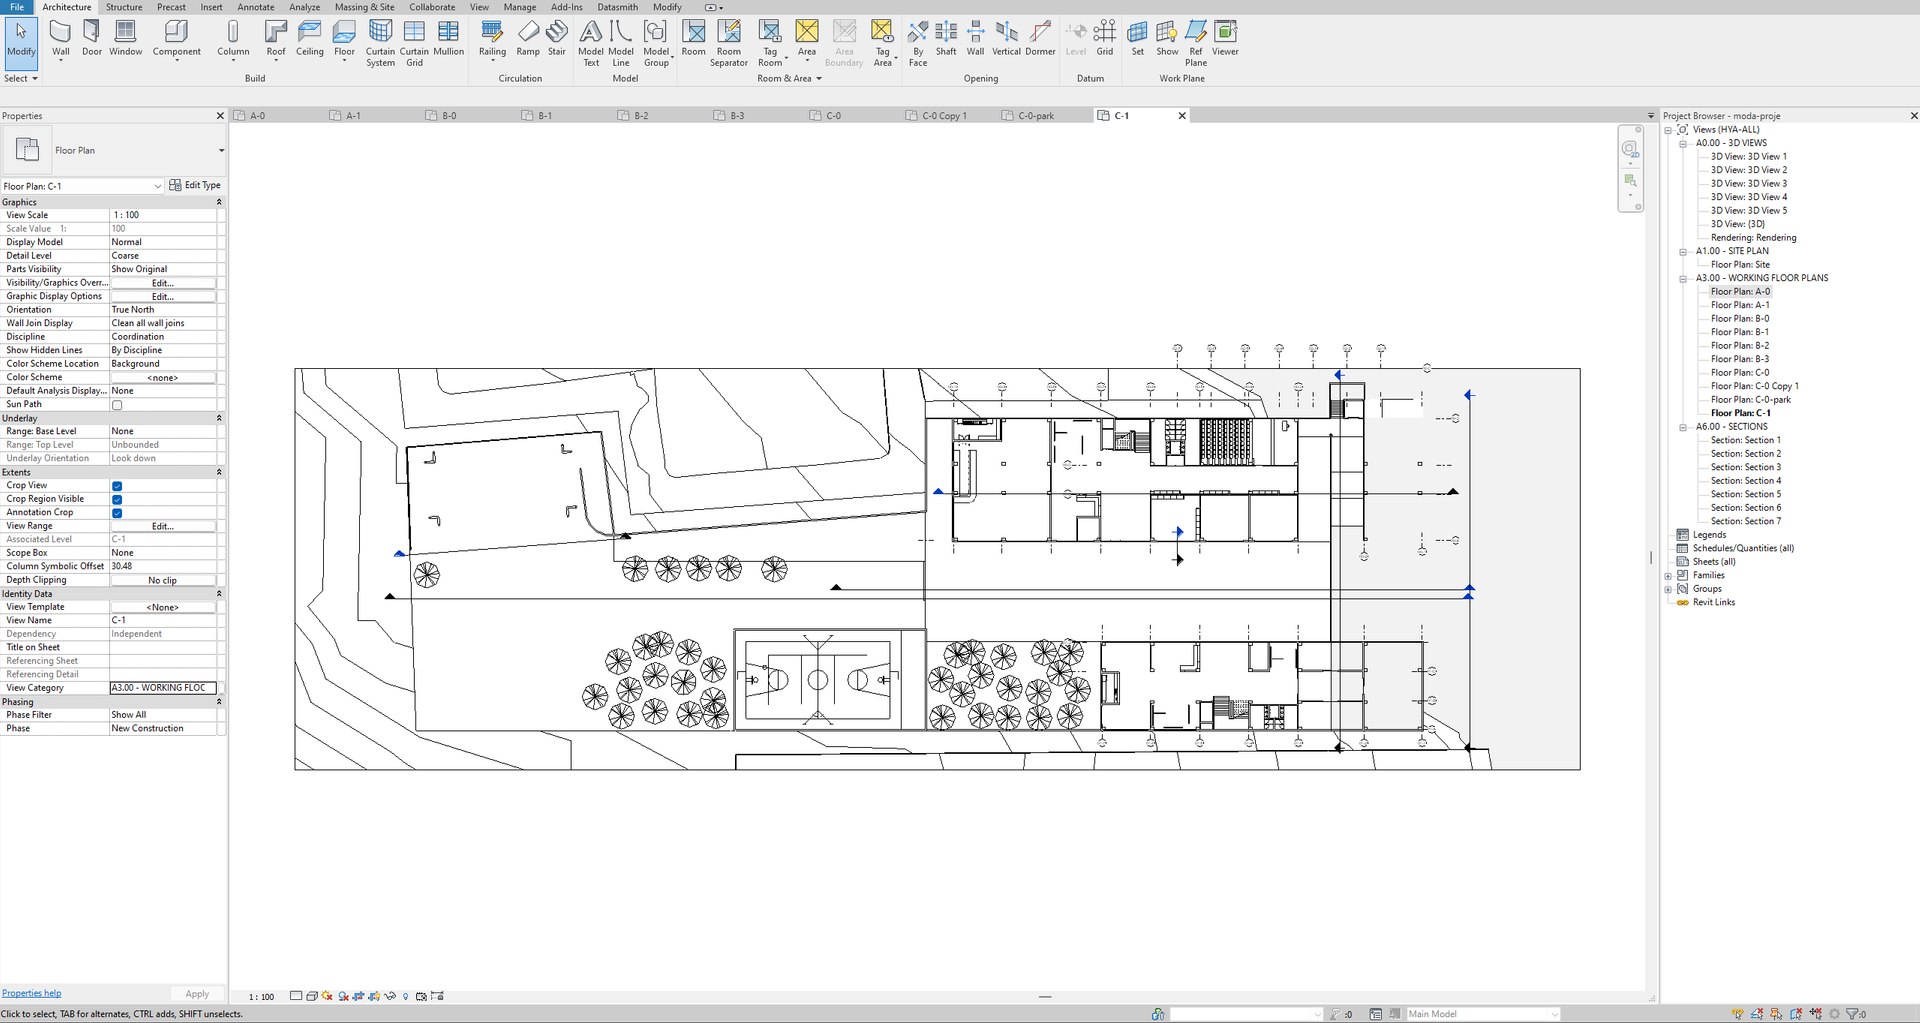The width and height of the screenshot is (1920, 1023).
Task: Open the Floor Plan type selector dropdown
Action: point(221,150)
